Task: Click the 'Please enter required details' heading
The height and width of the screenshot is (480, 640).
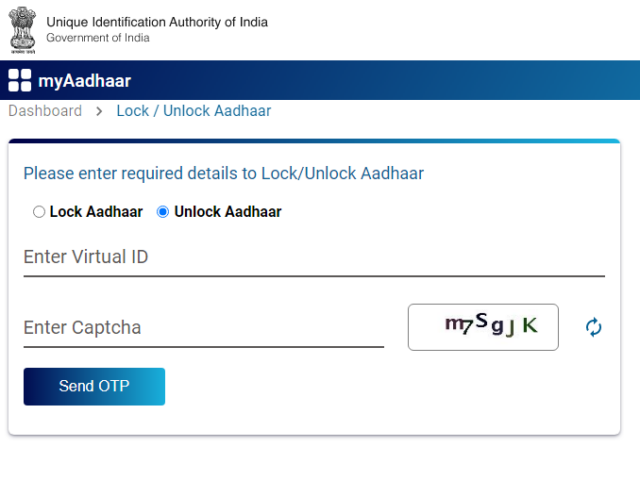Action: point(224,173)
